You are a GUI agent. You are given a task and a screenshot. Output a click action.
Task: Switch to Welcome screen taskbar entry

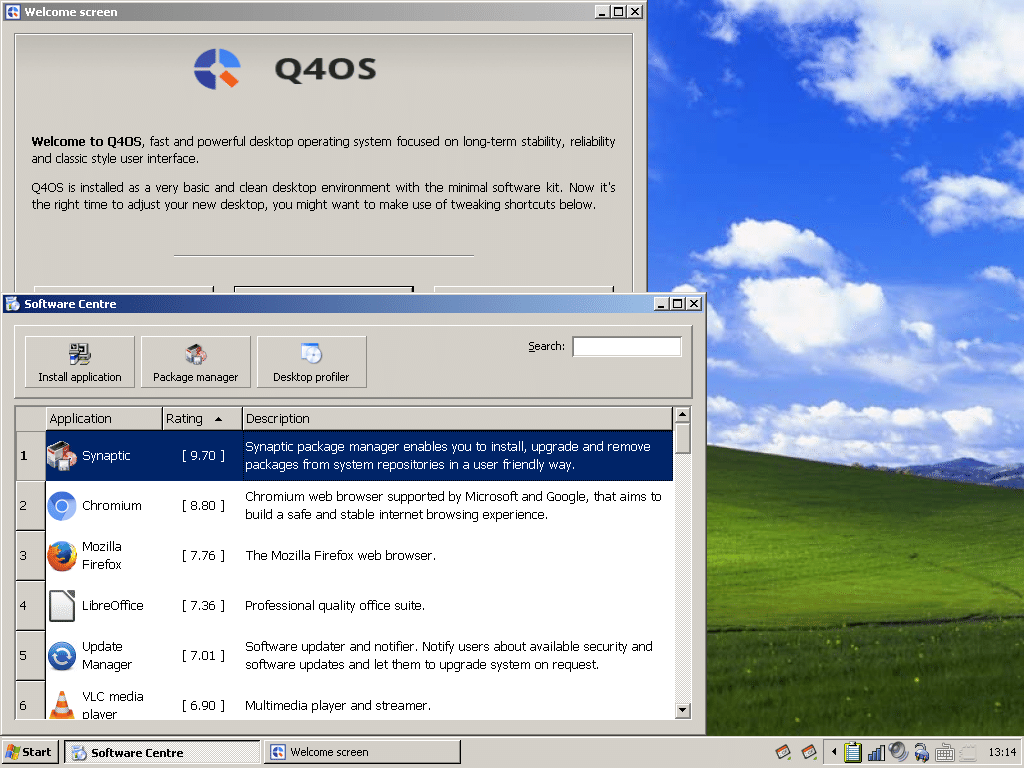click(362, 752)
